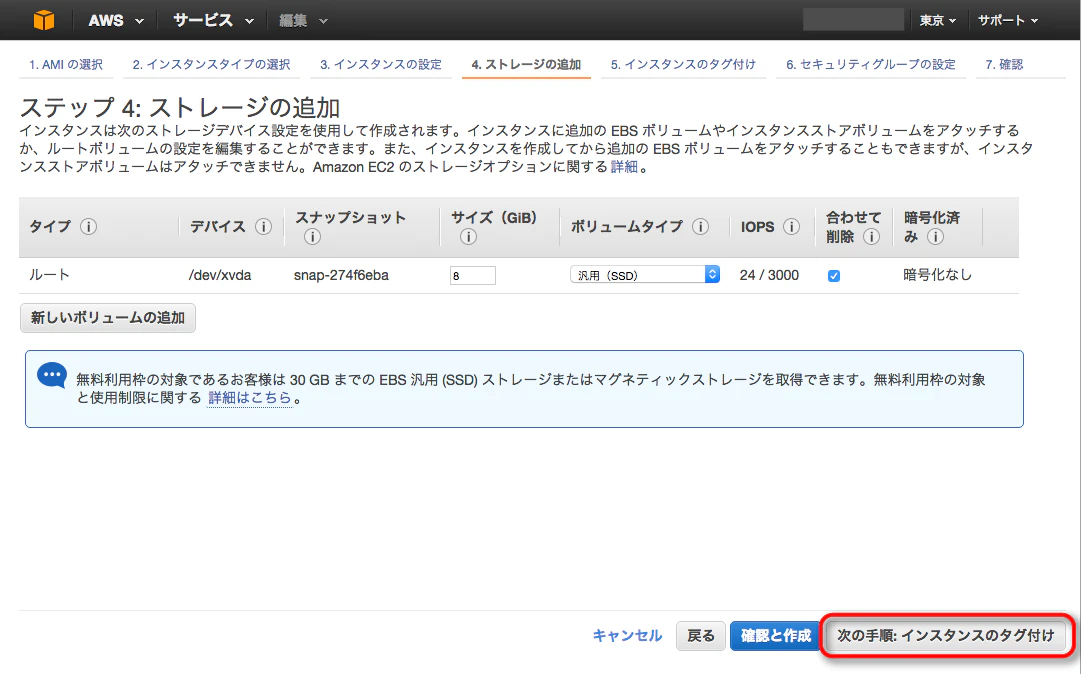The image size is (1081, 674).
Task: Show info for the スナップショット column
Action: (x=312, y=237)
